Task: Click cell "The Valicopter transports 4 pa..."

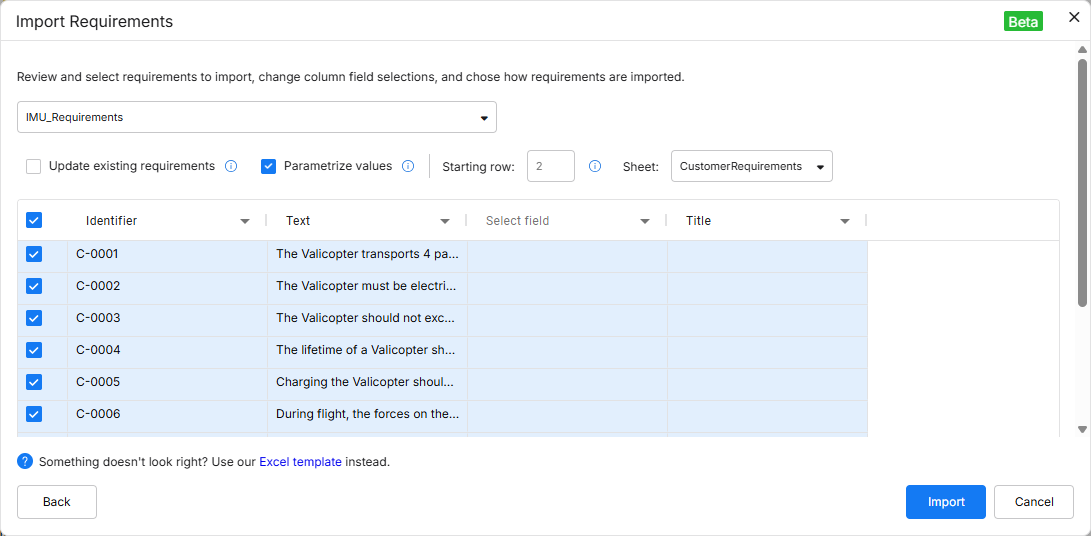Action: coord(367,254)
